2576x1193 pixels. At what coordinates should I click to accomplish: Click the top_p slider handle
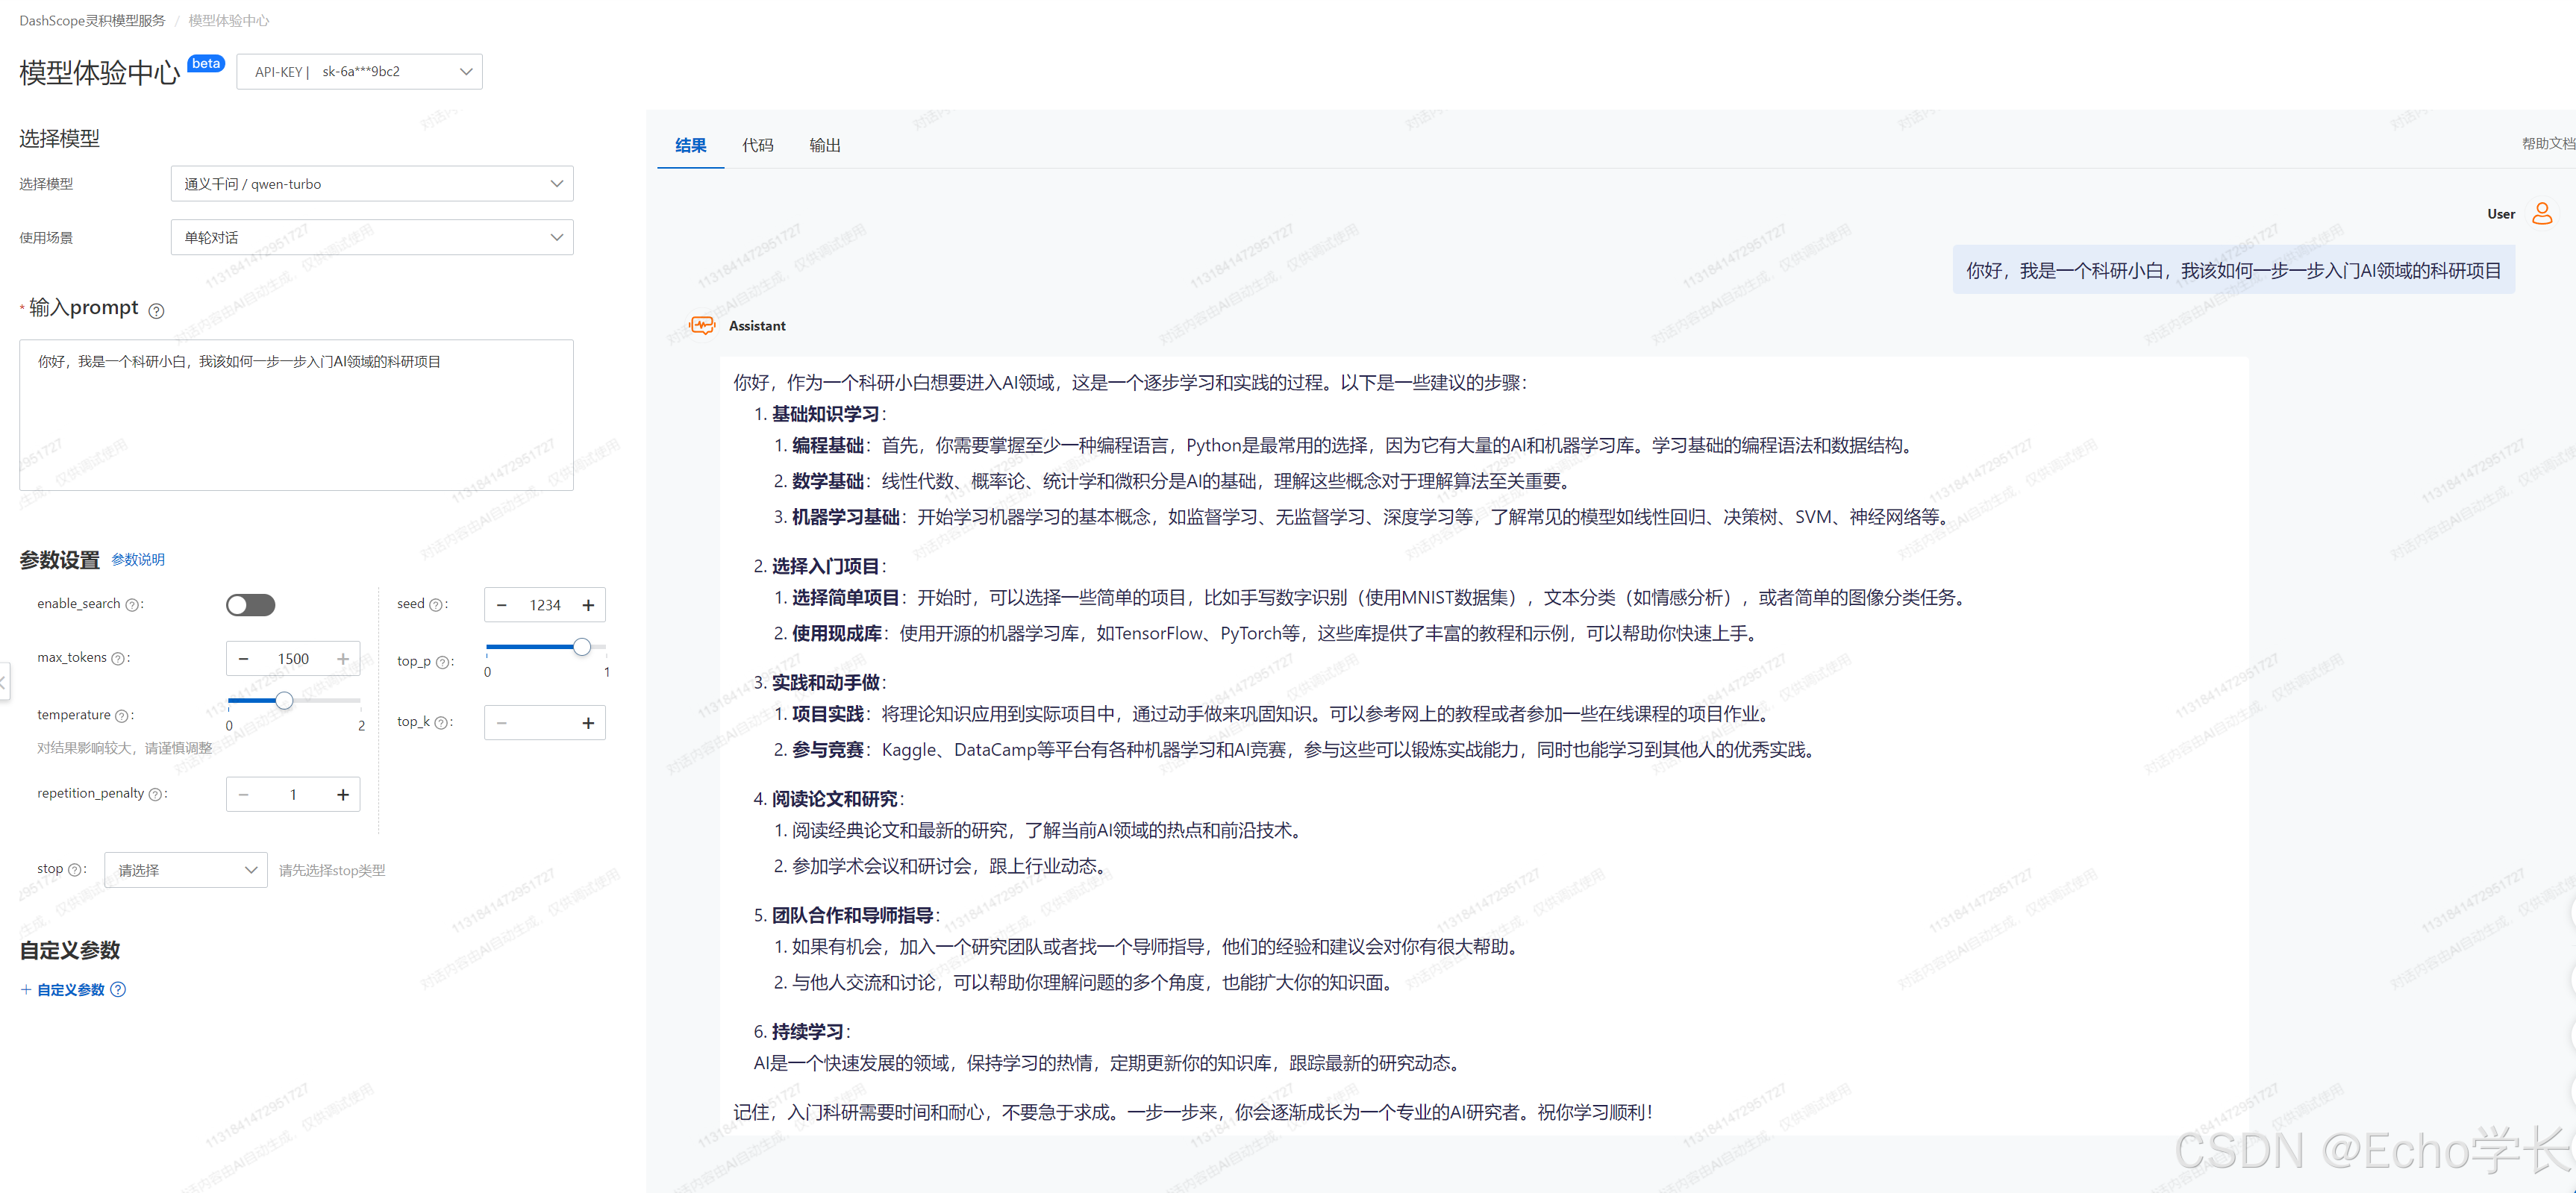pos(582,647)
